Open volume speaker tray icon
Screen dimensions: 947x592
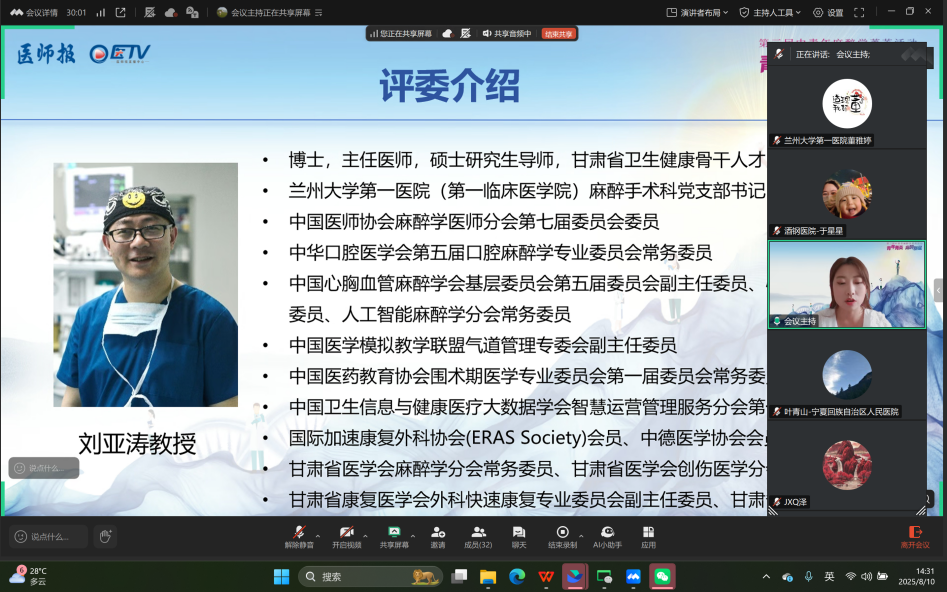[x=866, y=576]
